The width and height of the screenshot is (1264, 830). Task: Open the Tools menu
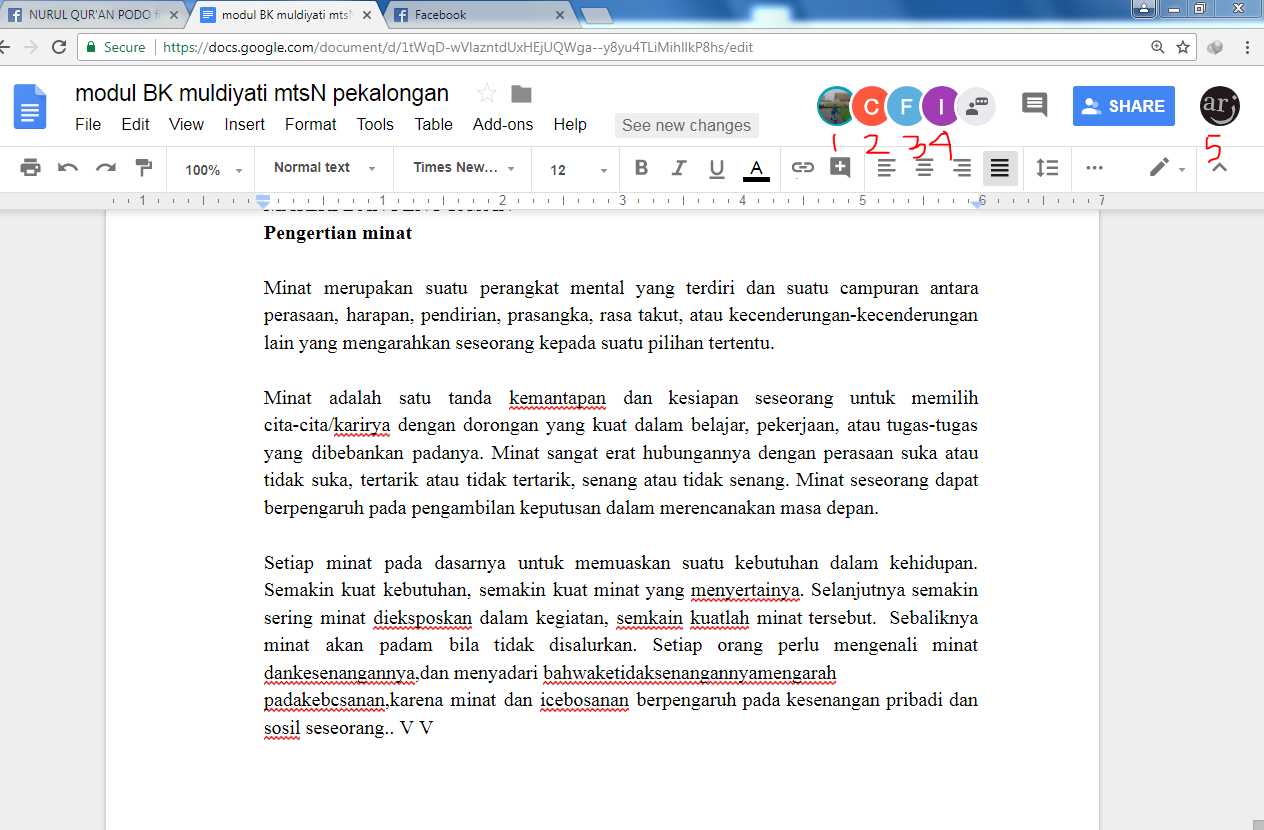point(375,125)
